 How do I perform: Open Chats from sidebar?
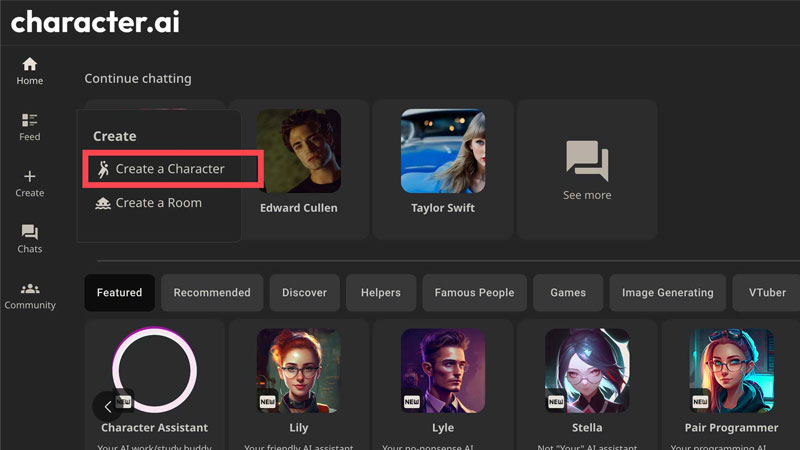coord(30,239)
